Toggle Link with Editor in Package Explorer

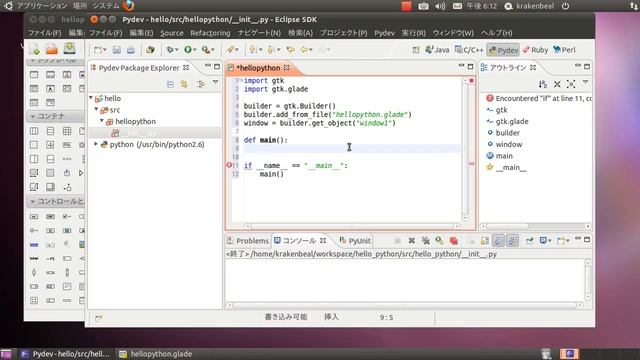click(x=184, y=84)
